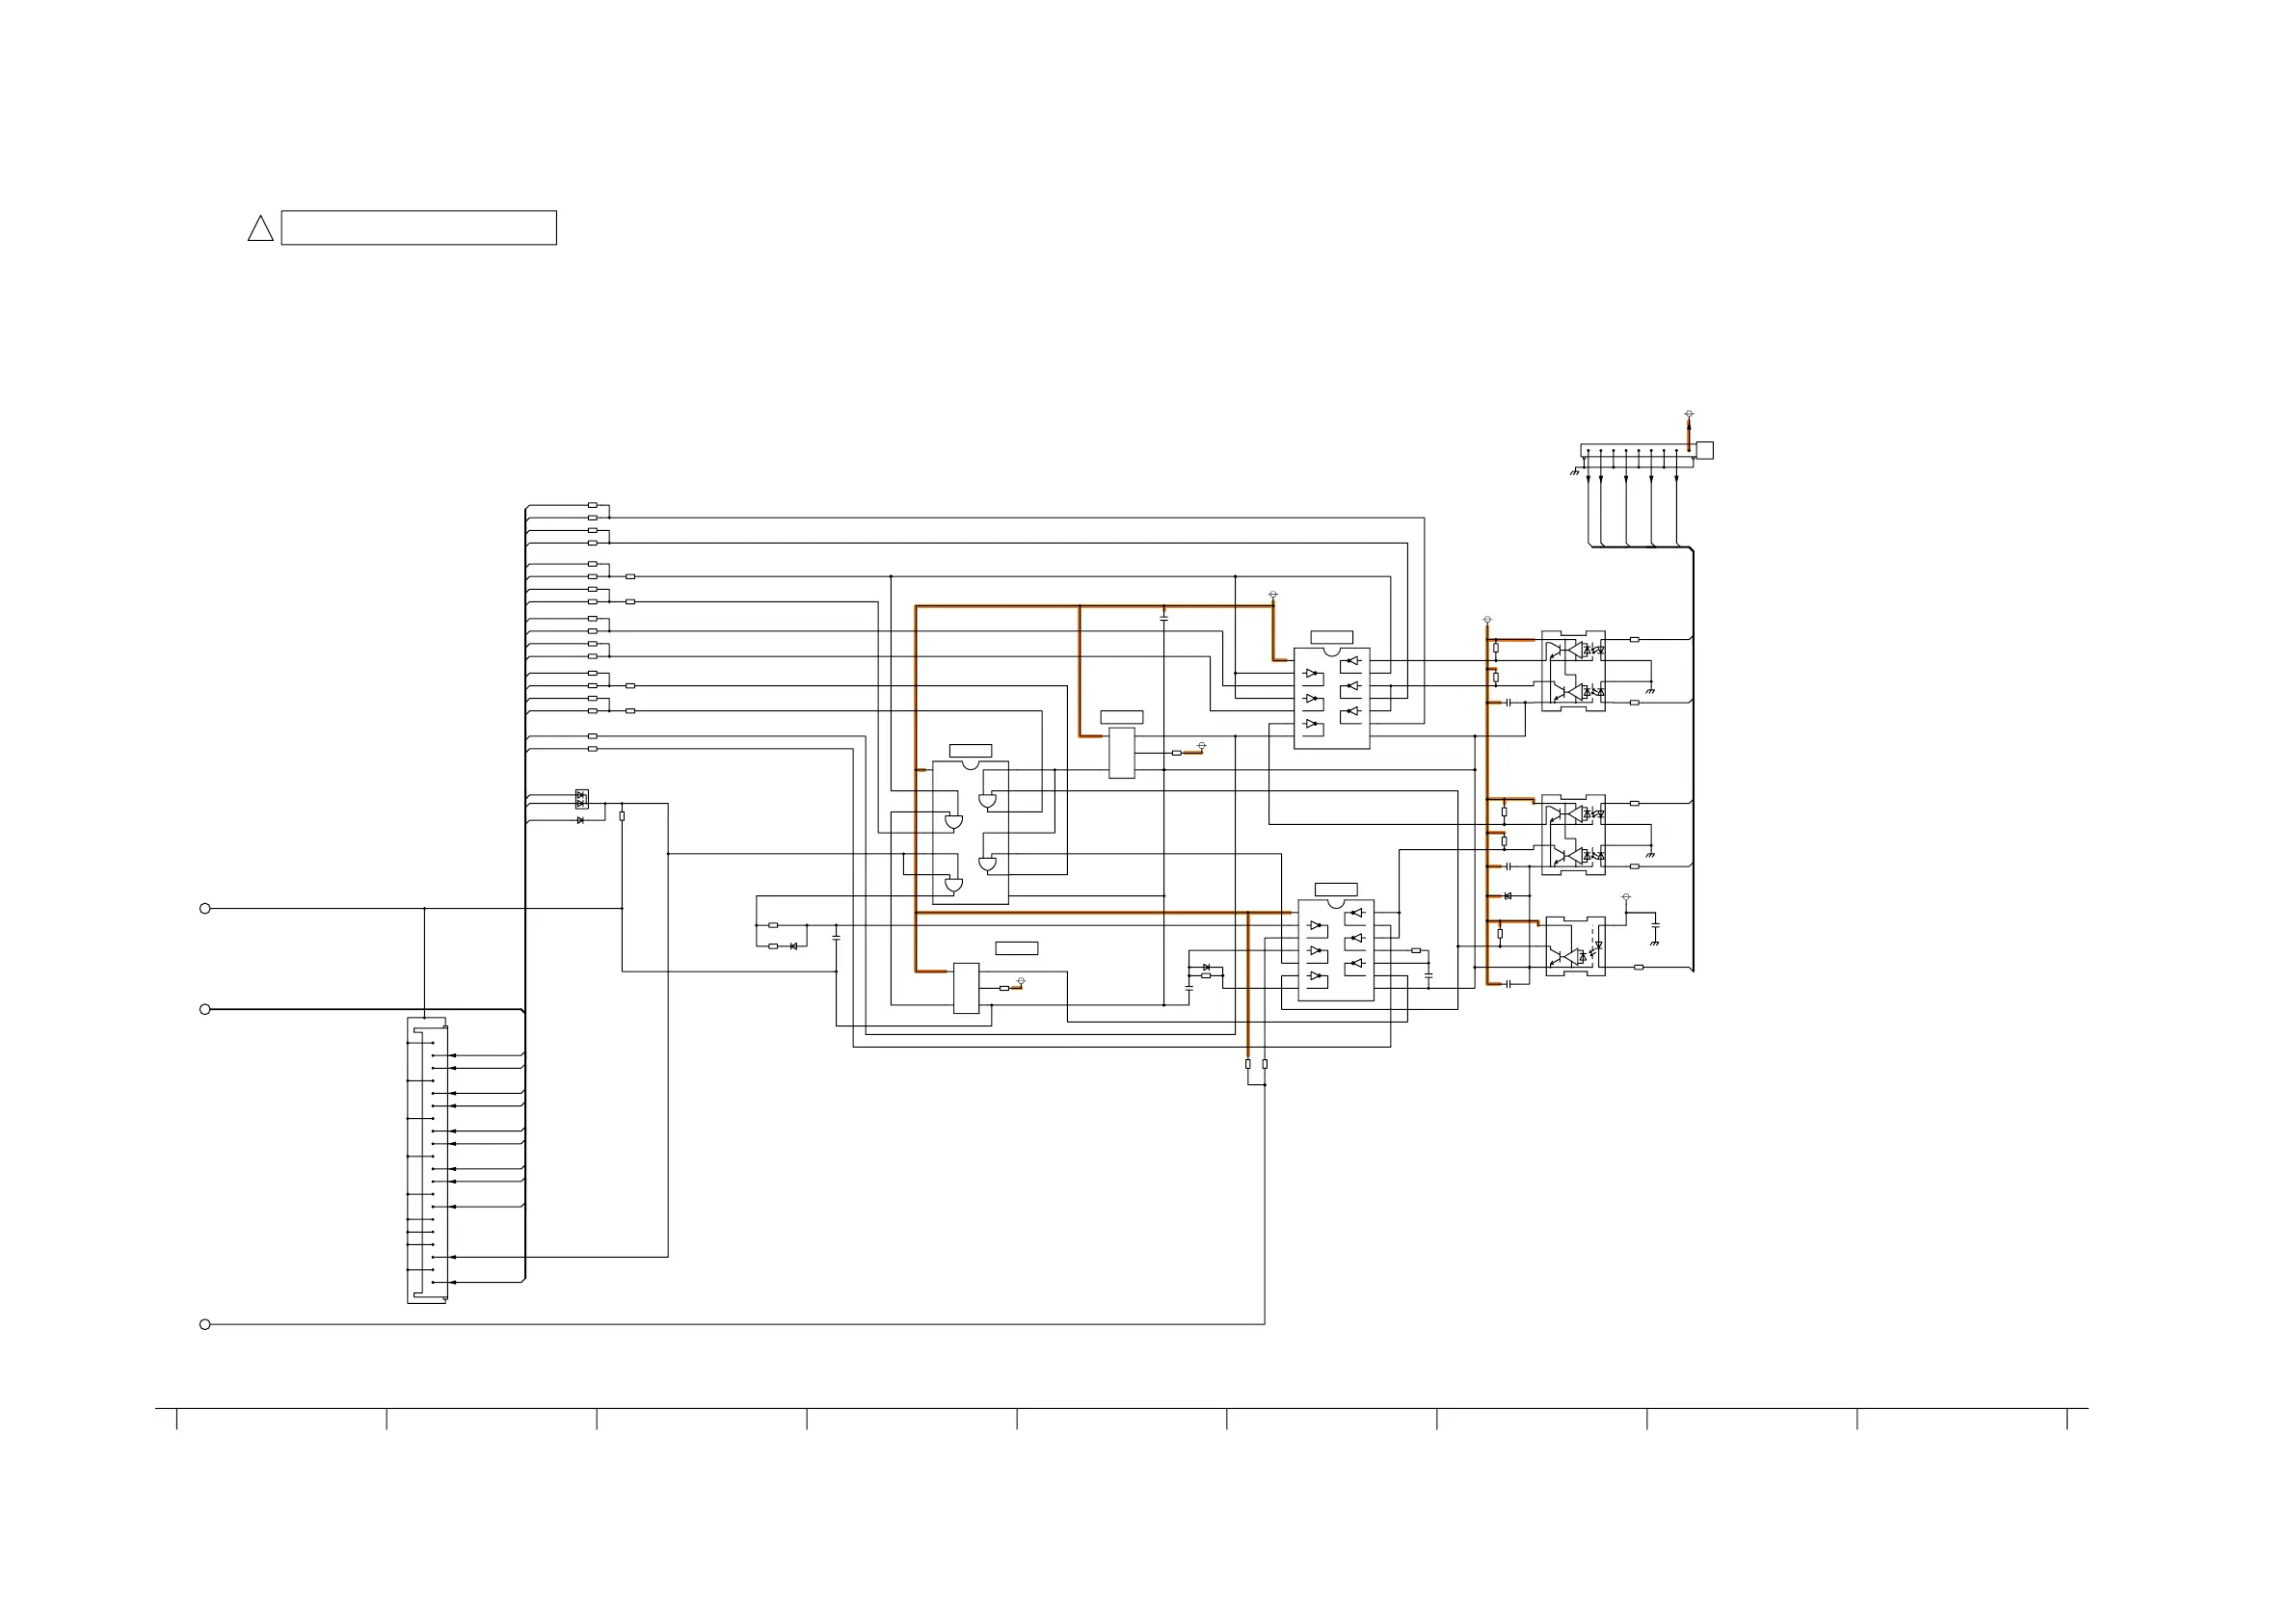The image size is (2296, 1623).
Task: Click the warning triangle symbol at top left
Action: click(x=260, y=229)
